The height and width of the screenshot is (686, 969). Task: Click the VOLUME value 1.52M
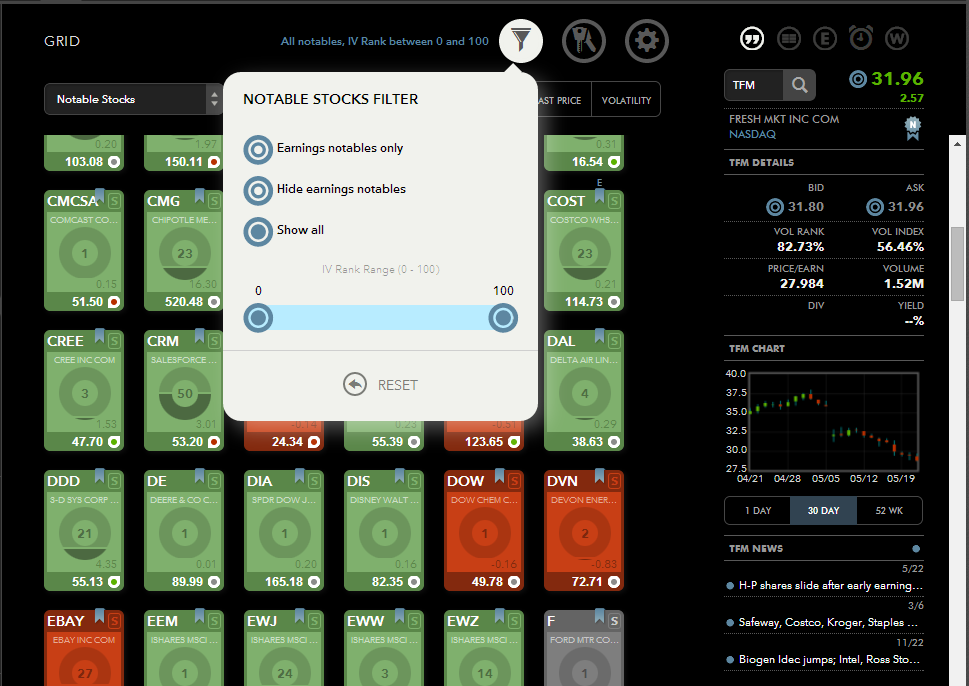(x=903, y=284)
